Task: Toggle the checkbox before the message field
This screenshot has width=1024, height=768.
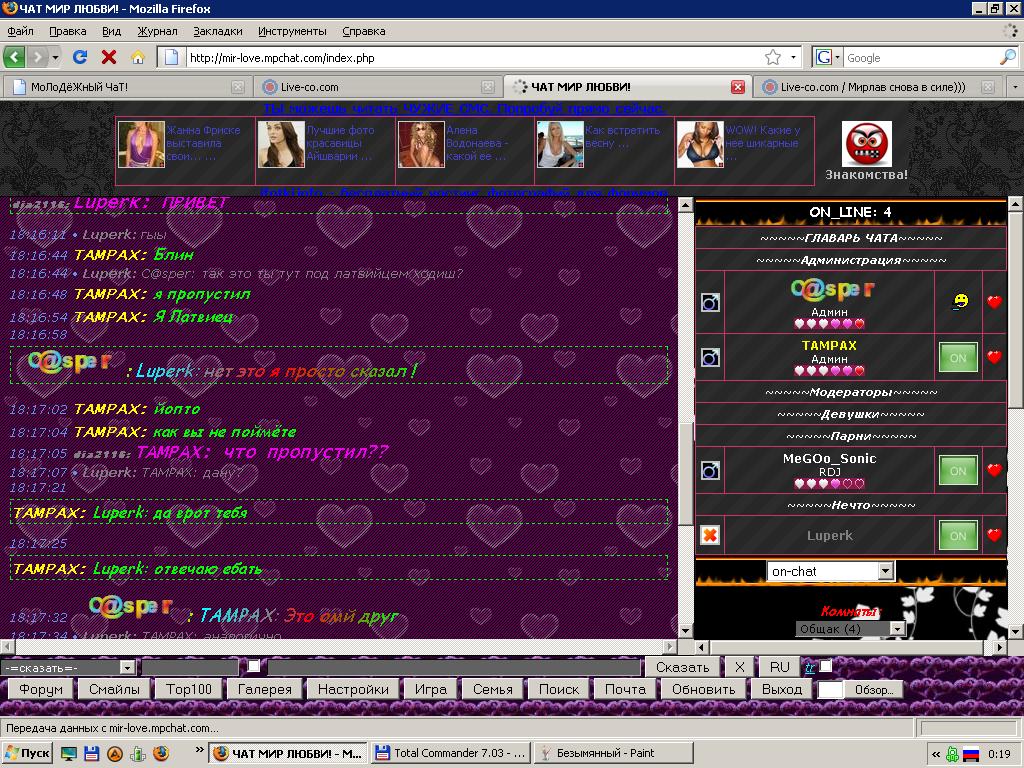Action: pyautogui.click(x=254, y=667)
